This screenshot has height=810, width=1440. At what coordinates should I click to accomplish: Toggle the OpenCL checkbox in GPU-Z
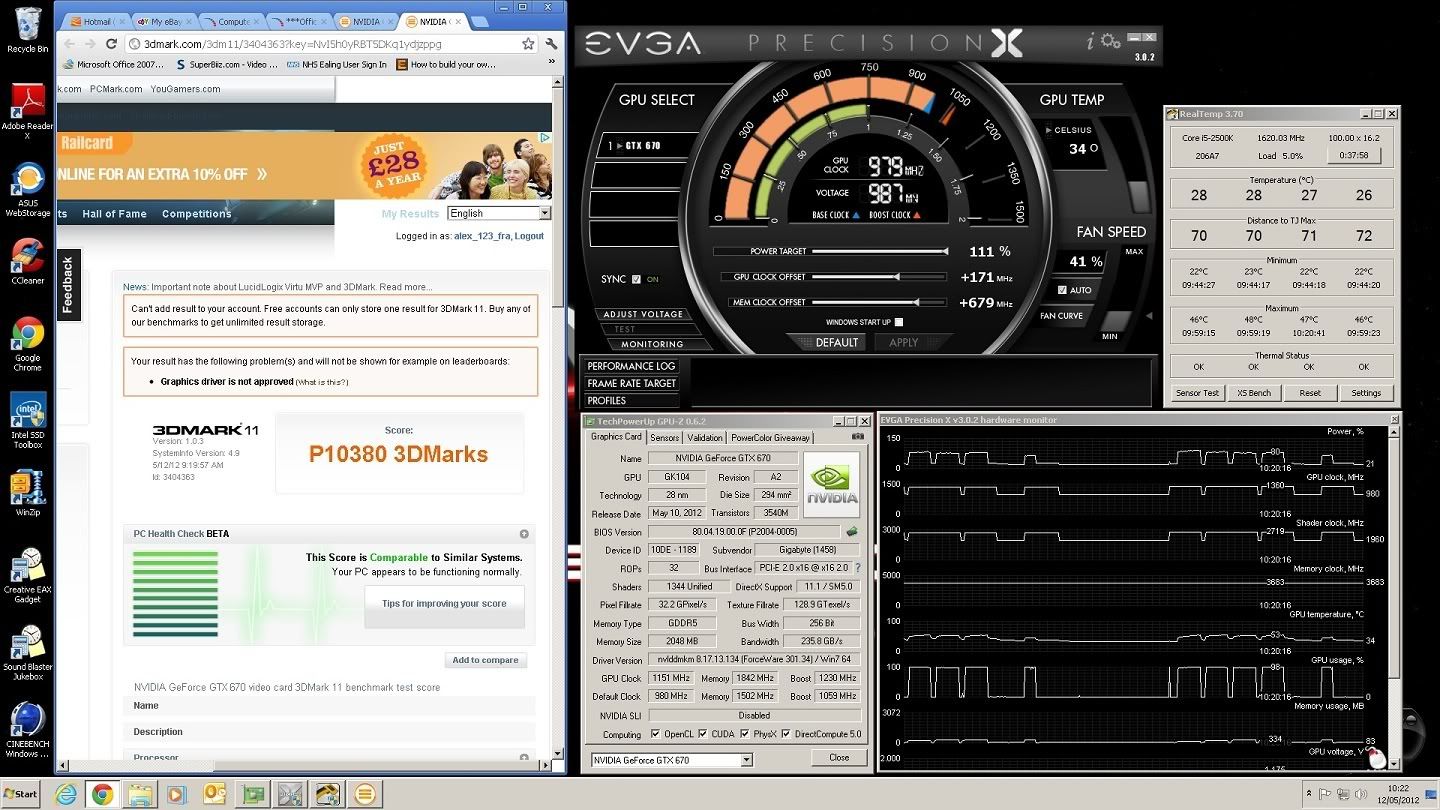click(x=656, y=734)
